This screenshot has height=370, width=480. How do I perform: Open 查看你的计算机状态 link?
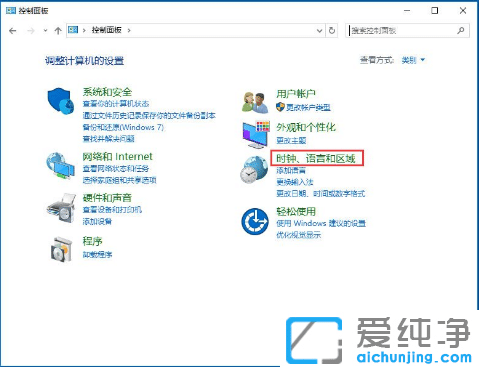pos(116,104)
